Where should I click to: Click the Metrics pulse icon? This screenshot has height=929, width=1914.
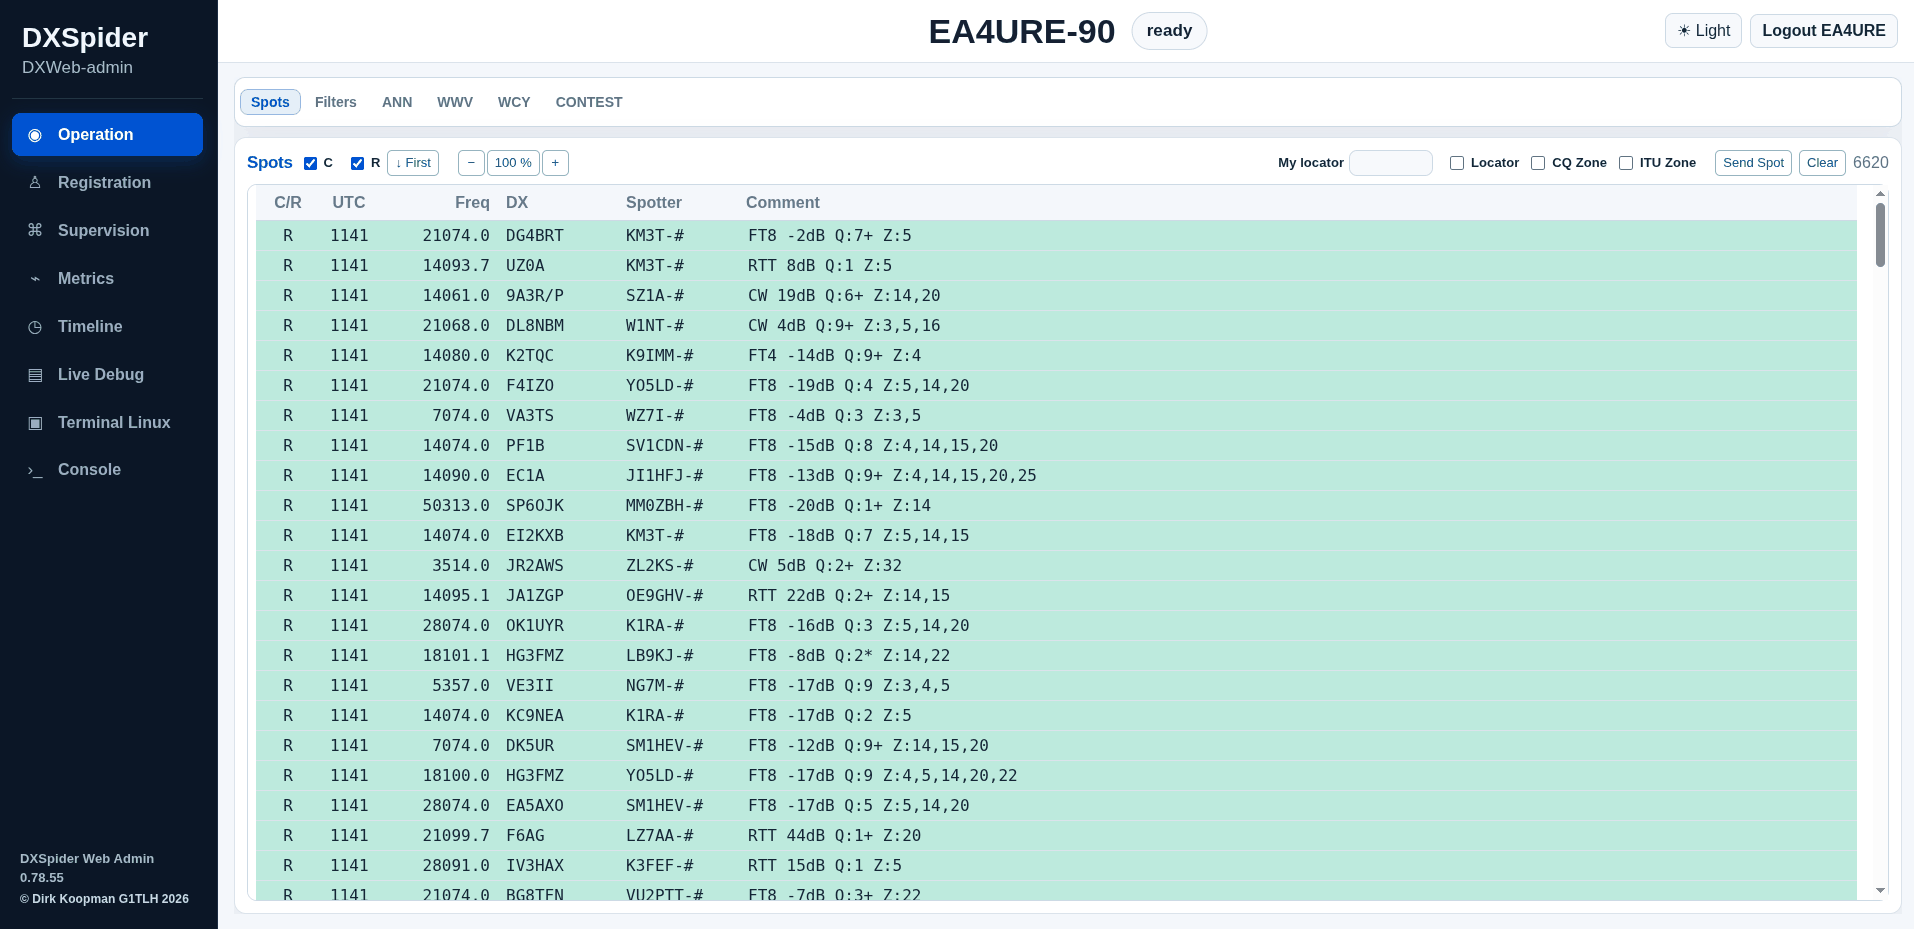(35, 279)
